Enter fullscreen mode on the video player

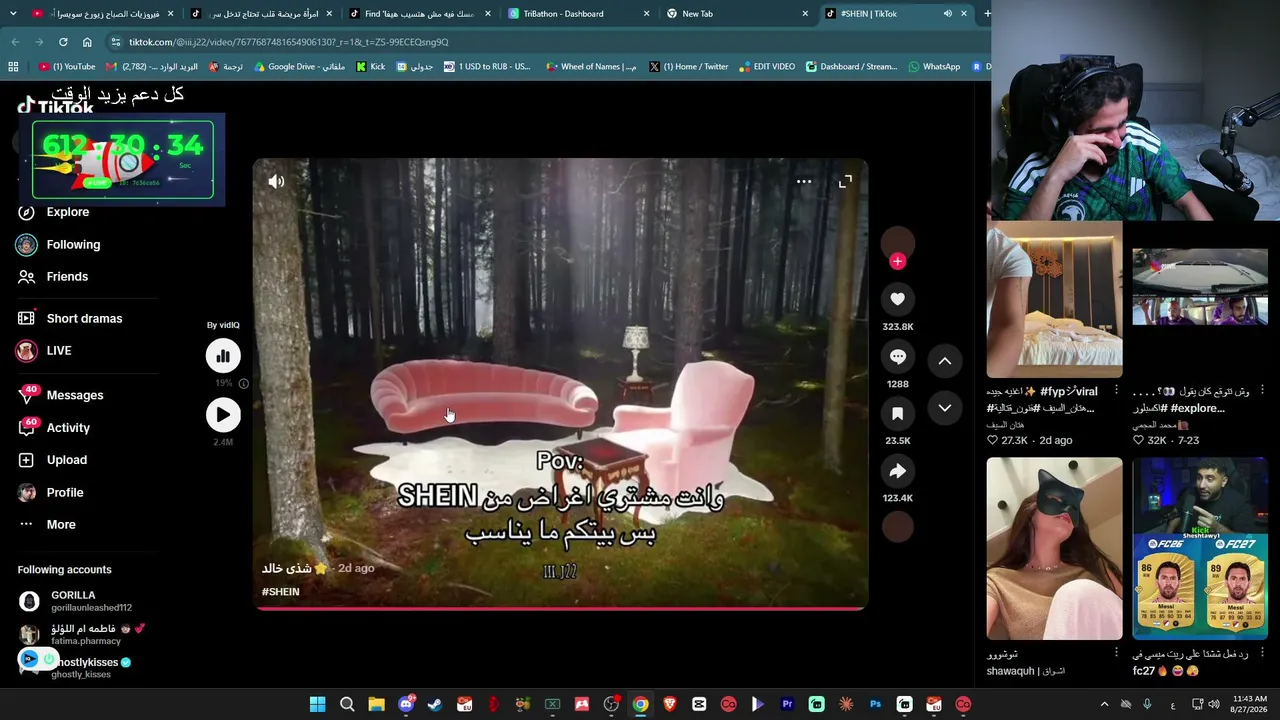(845, 182)
